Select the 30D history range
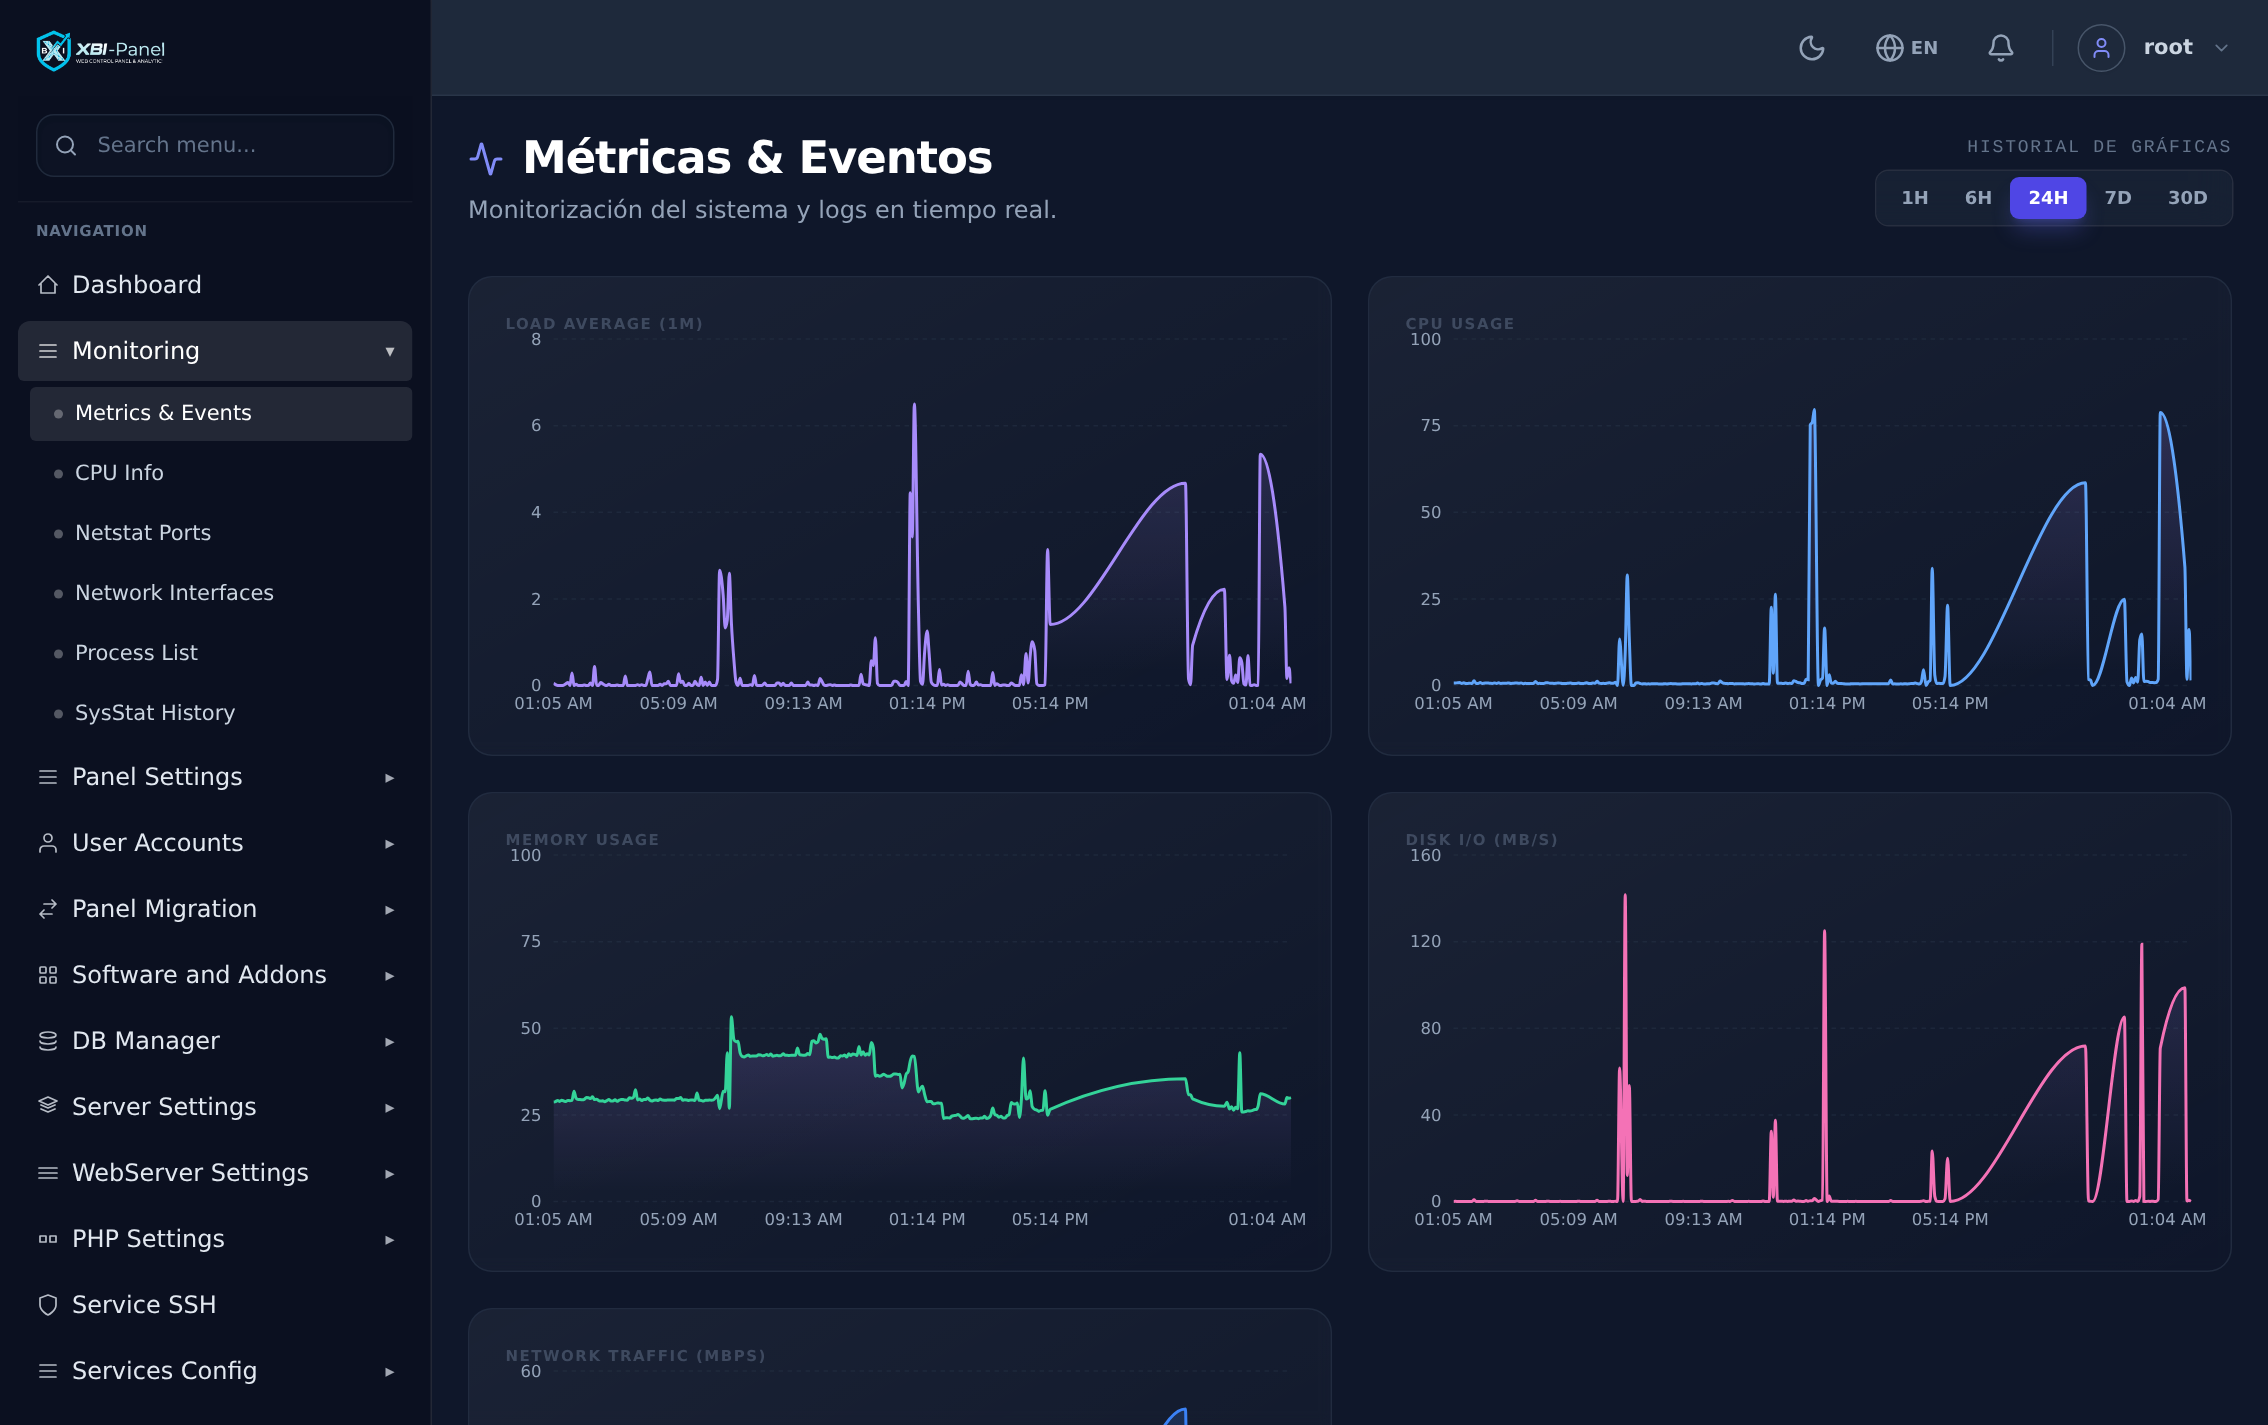Screen dimensions: 2268x1425 click(x=2186, y=198)
